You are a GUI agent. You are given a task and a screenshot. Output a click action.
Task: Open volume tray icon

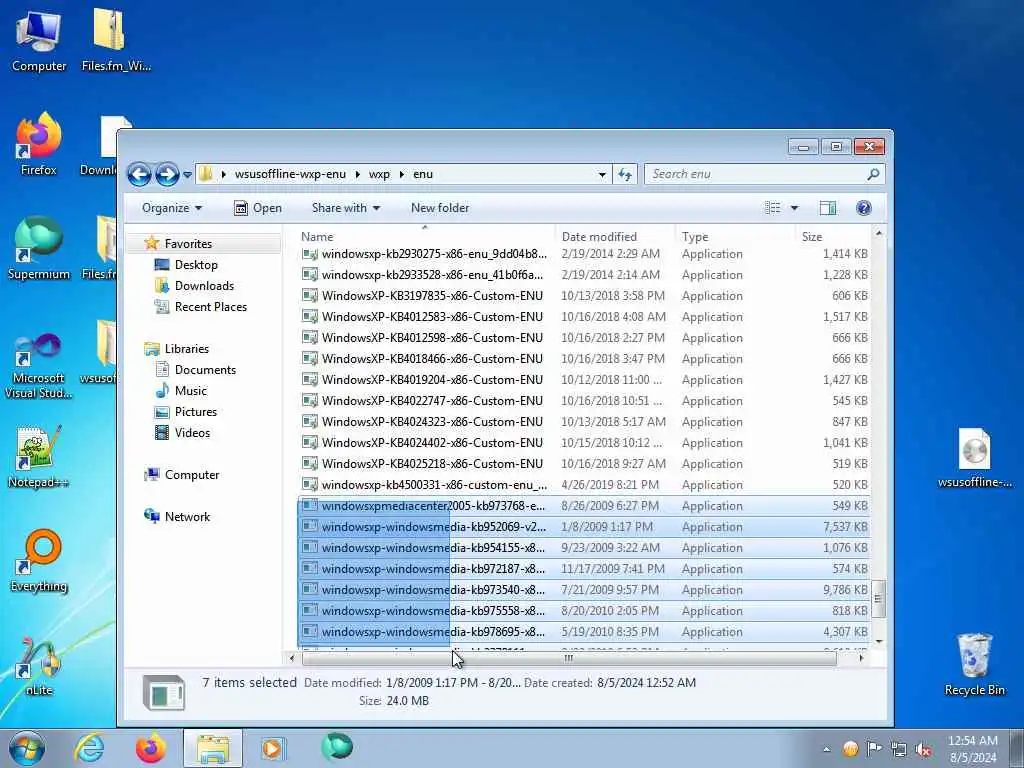[x=923, y=749]
